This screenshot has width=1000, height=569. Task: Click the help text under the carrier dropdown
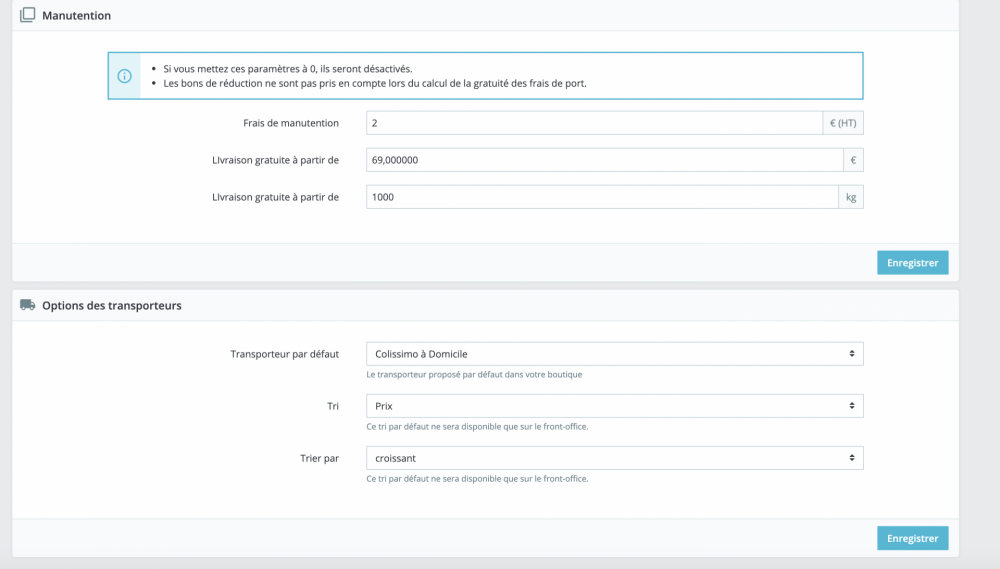click(x=474, y=375)
